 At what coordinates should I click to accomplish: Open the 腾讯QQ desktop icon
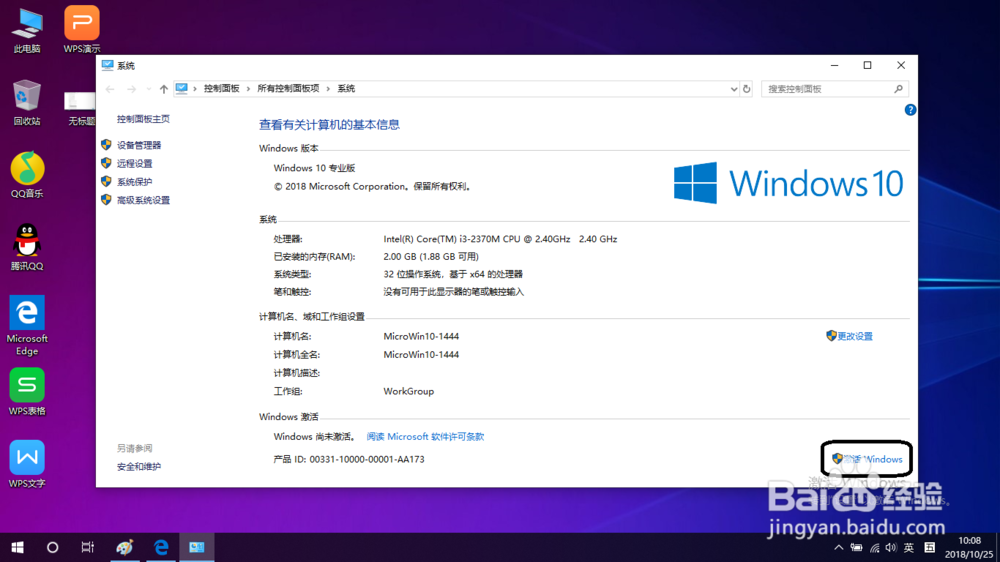27,248
